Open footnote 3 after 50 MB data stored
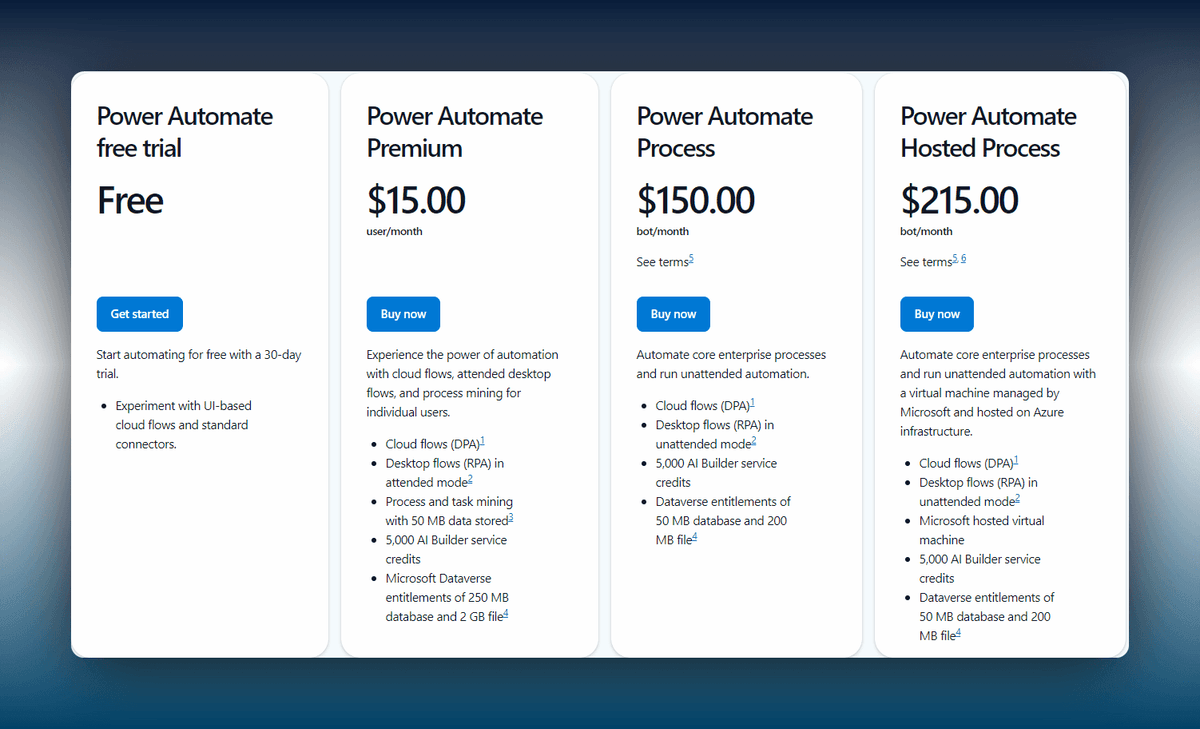1200x729 pixels. tap(511, 517)
